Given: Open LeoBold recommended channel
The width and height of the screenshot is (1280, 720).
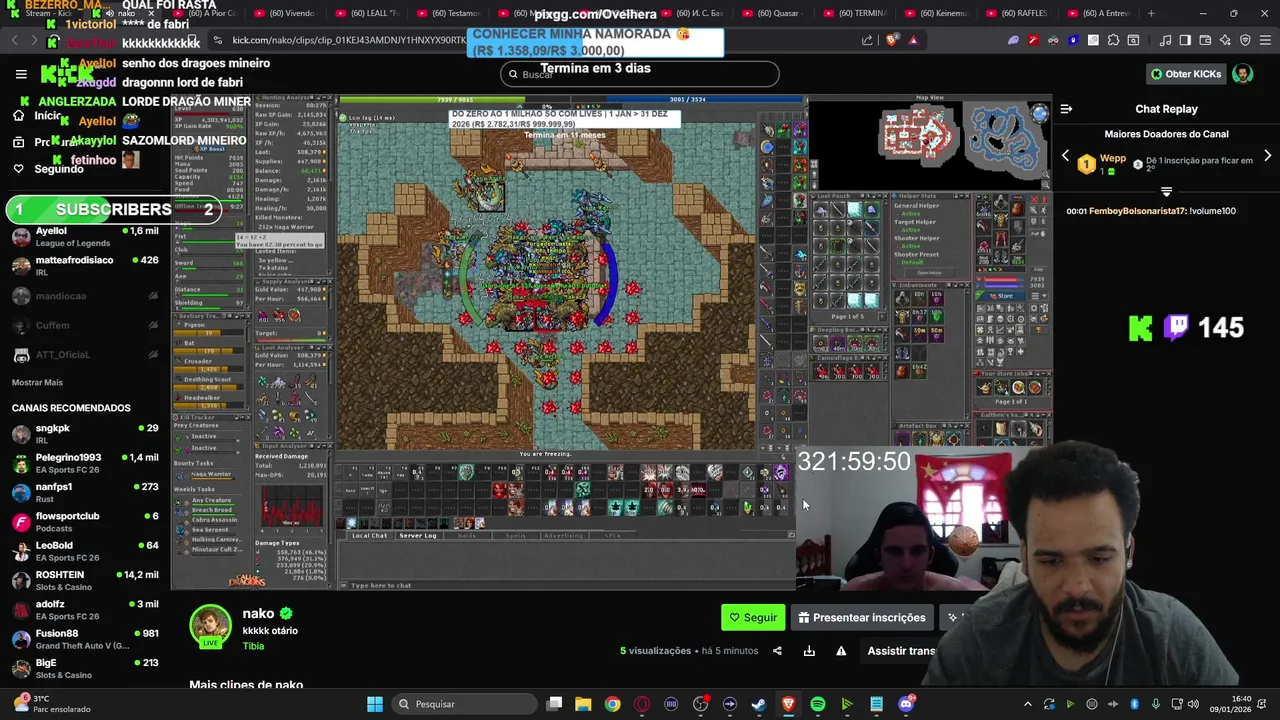Looking at the screenshot, I should point(85,551).
